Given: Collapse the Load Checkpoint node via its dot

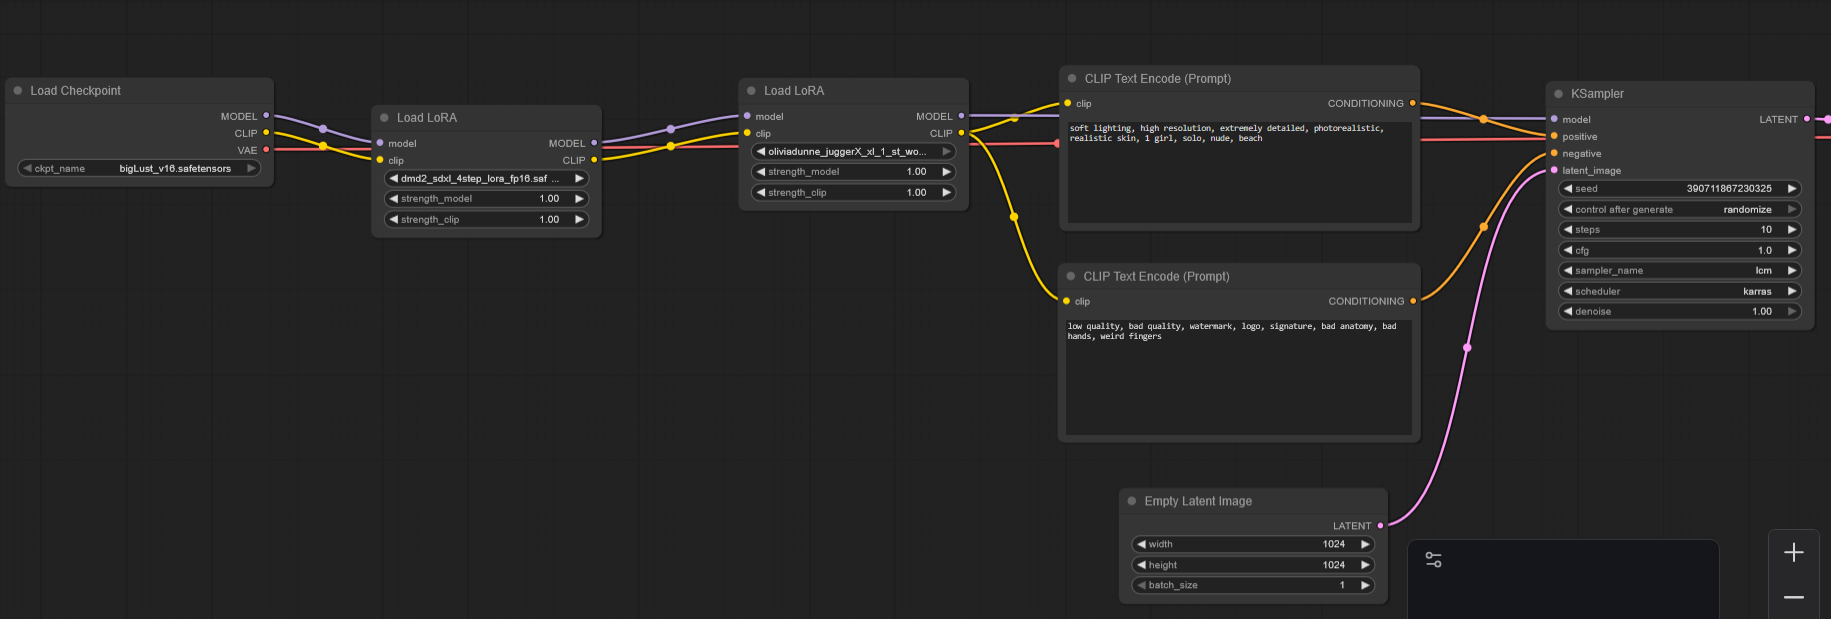Looking at the screenshot, I should [18, 90].
